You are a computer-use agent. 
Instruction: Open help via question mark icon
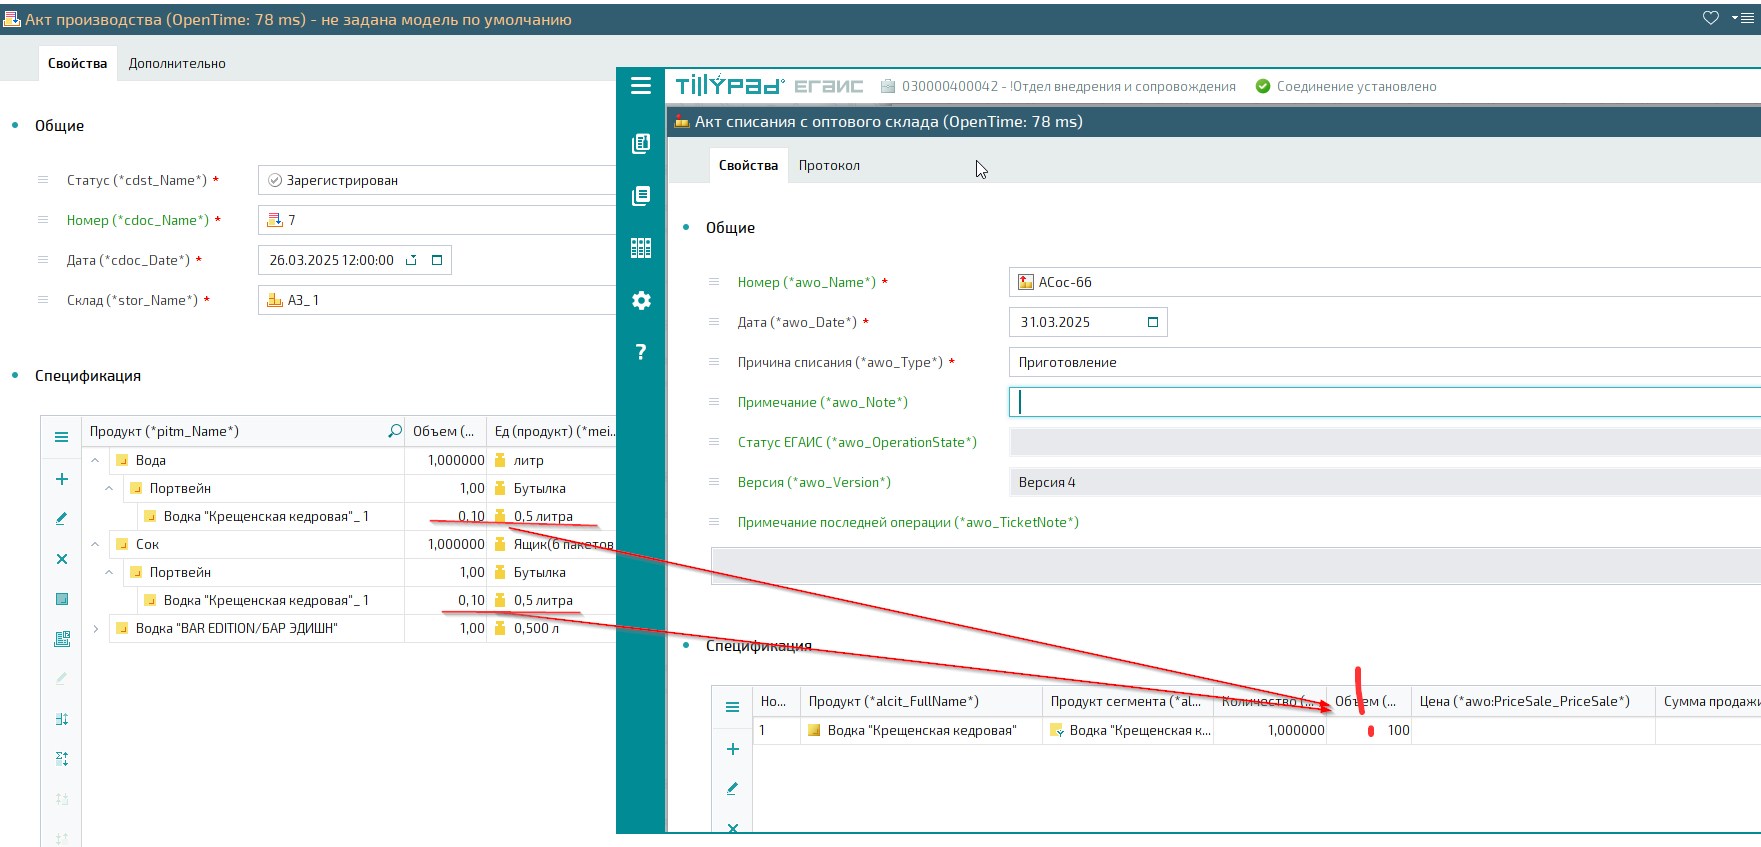[641, 352]
